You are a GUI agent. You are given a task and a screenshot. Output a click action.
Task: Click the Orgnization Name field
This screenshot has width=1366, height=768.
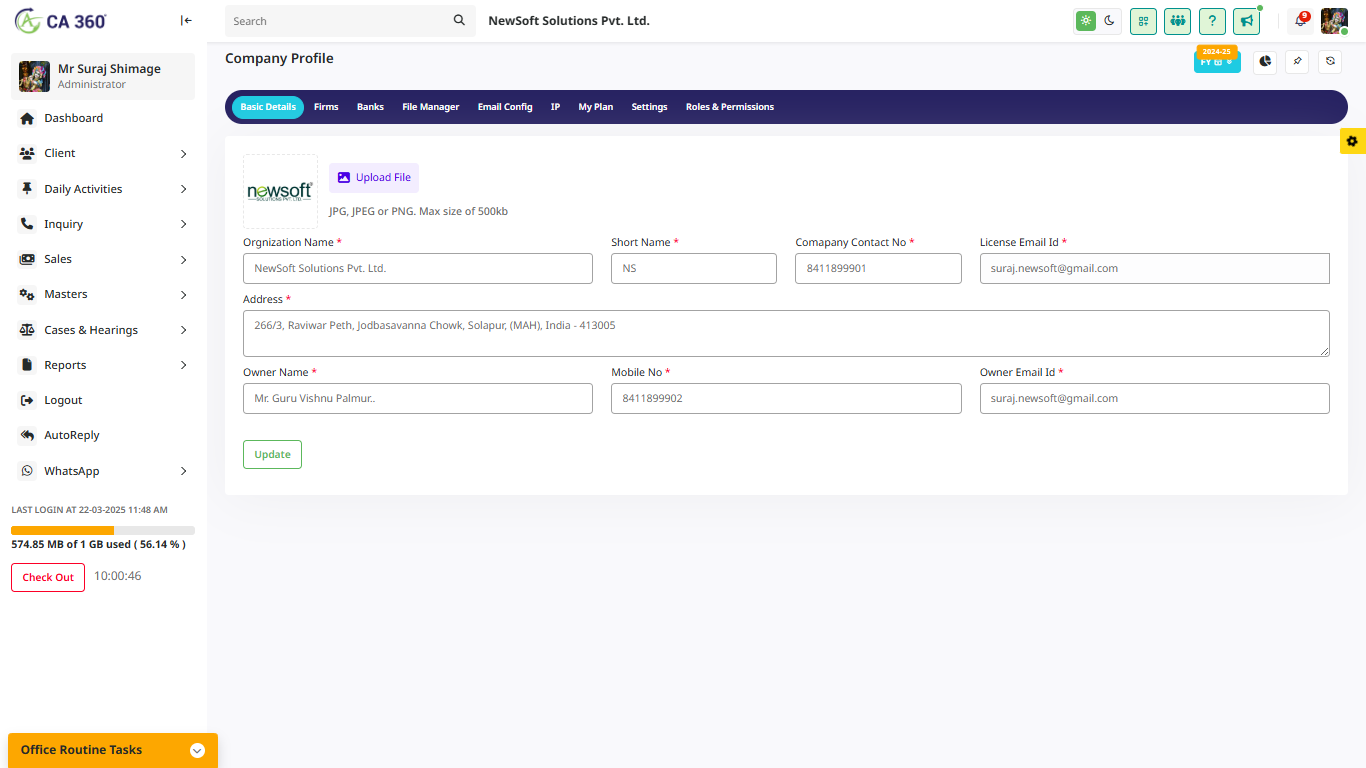pos(418,268)
